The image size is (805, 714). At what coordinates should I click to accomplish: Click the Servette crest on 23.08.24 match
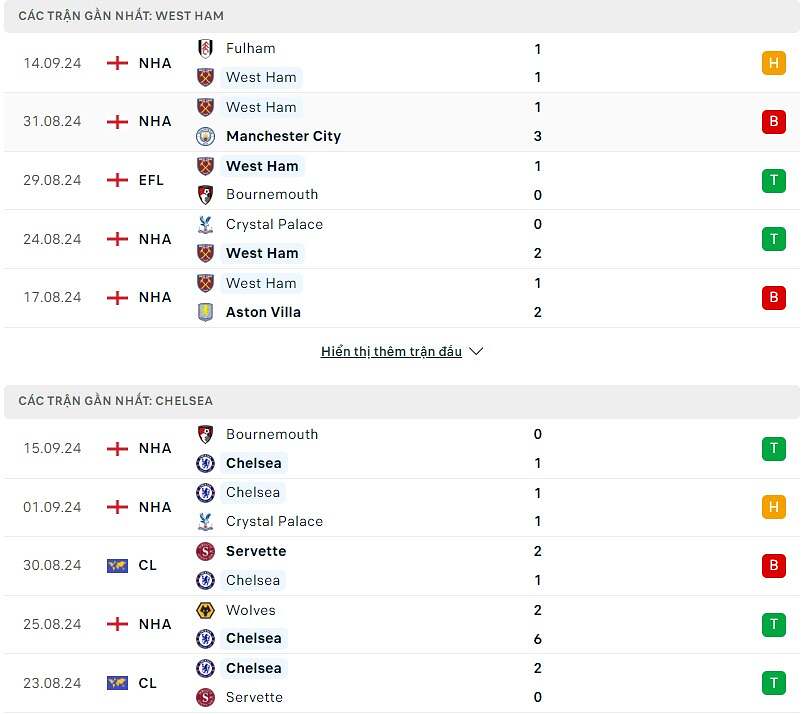coord(205,697)
